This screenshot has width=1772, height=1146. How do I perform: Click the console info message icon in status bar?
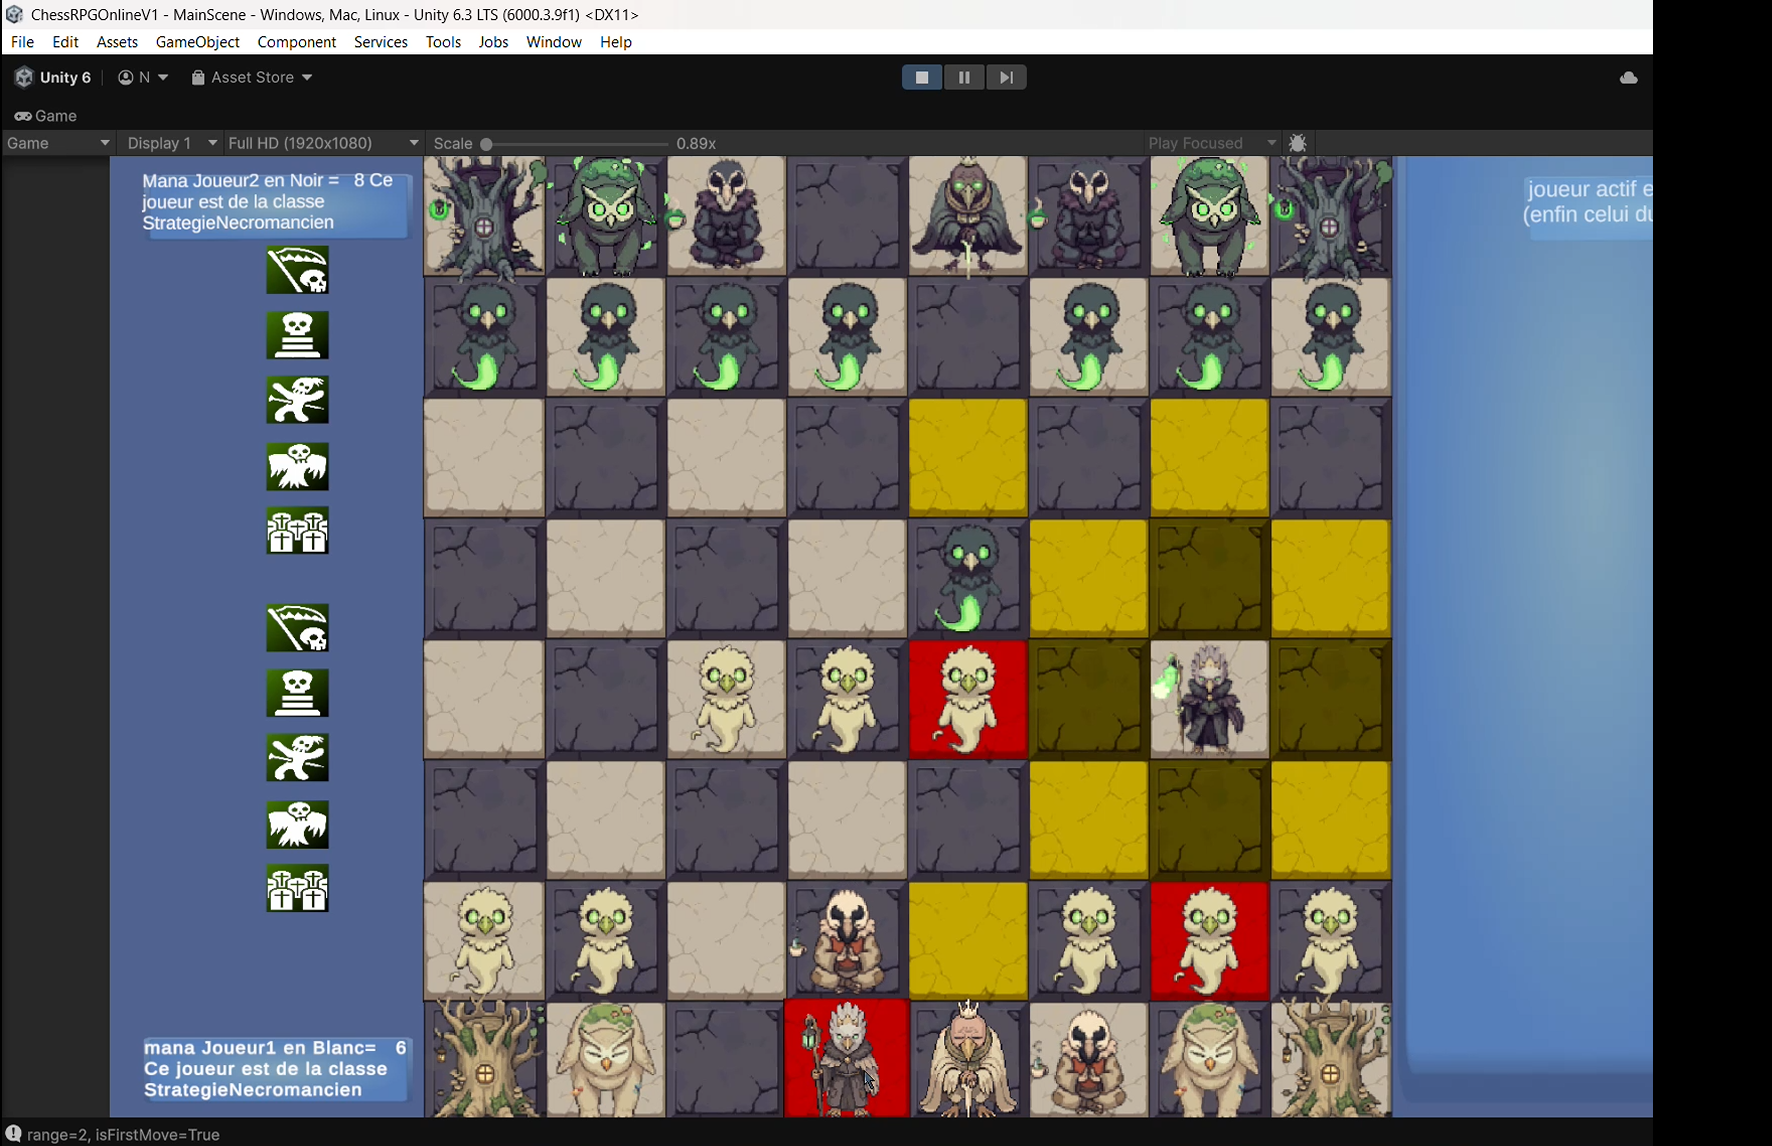[13, 1134]
